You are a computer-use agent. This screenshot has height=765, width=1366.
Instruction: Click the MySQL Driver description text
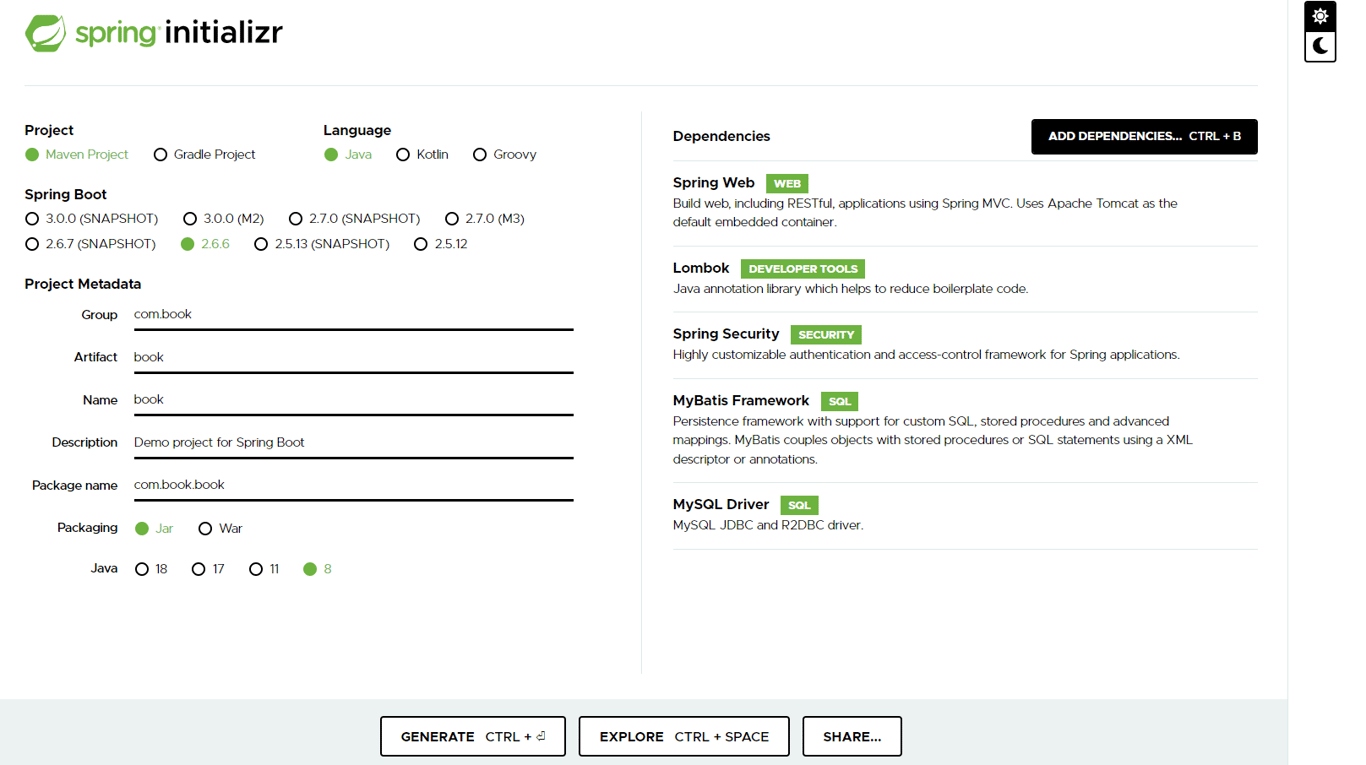[768, 525]
